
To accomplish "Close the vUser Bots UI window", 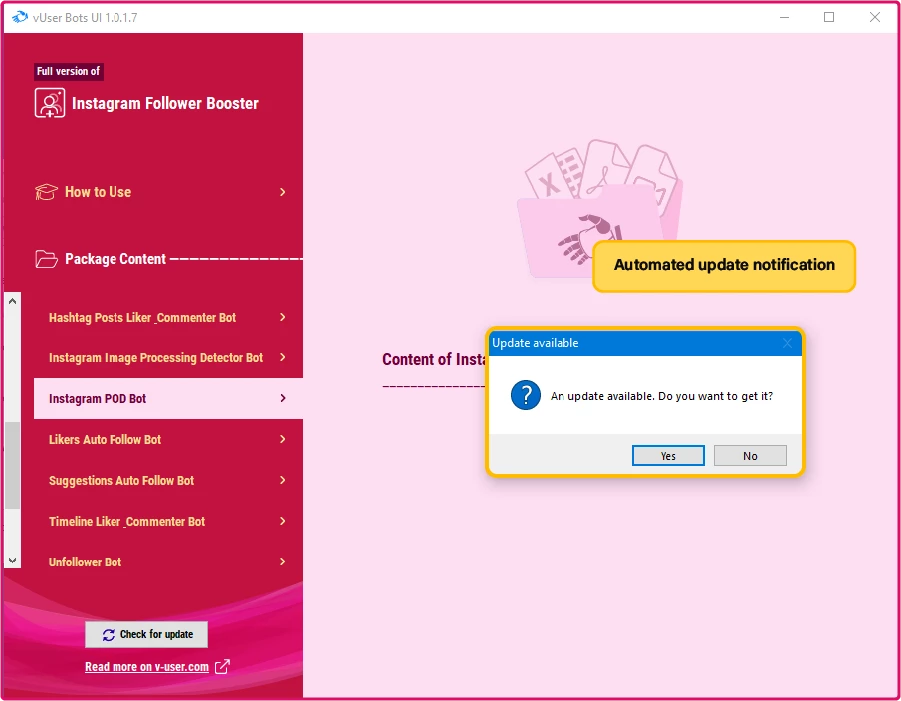I will coord(875,17).
